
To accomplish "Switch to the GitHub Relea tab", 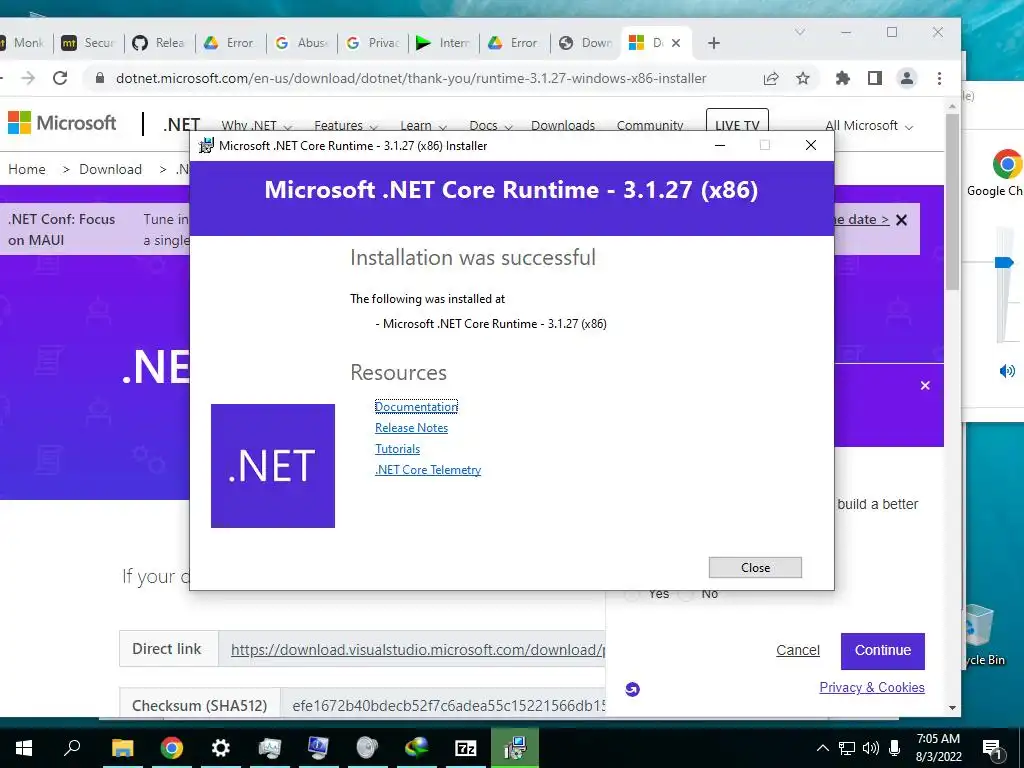I will click(x=159, y=43).
